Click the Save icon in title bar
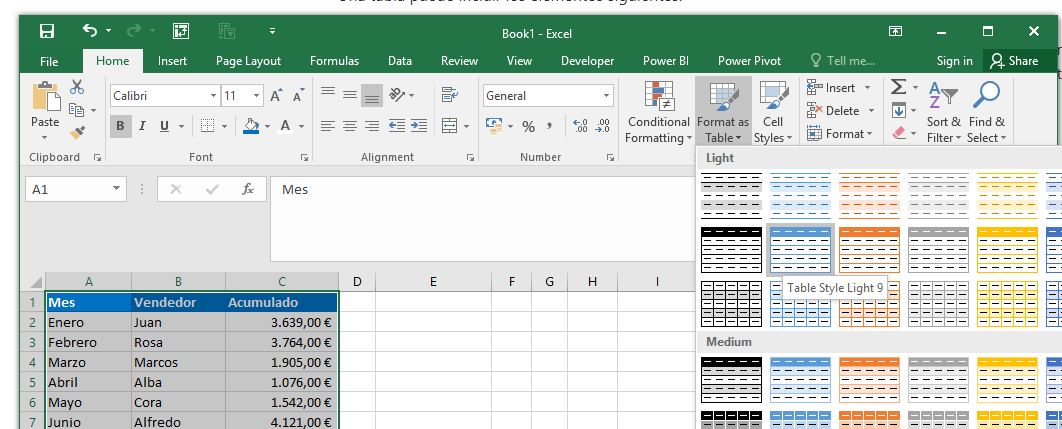1062x429 pixels. (47, 31)
